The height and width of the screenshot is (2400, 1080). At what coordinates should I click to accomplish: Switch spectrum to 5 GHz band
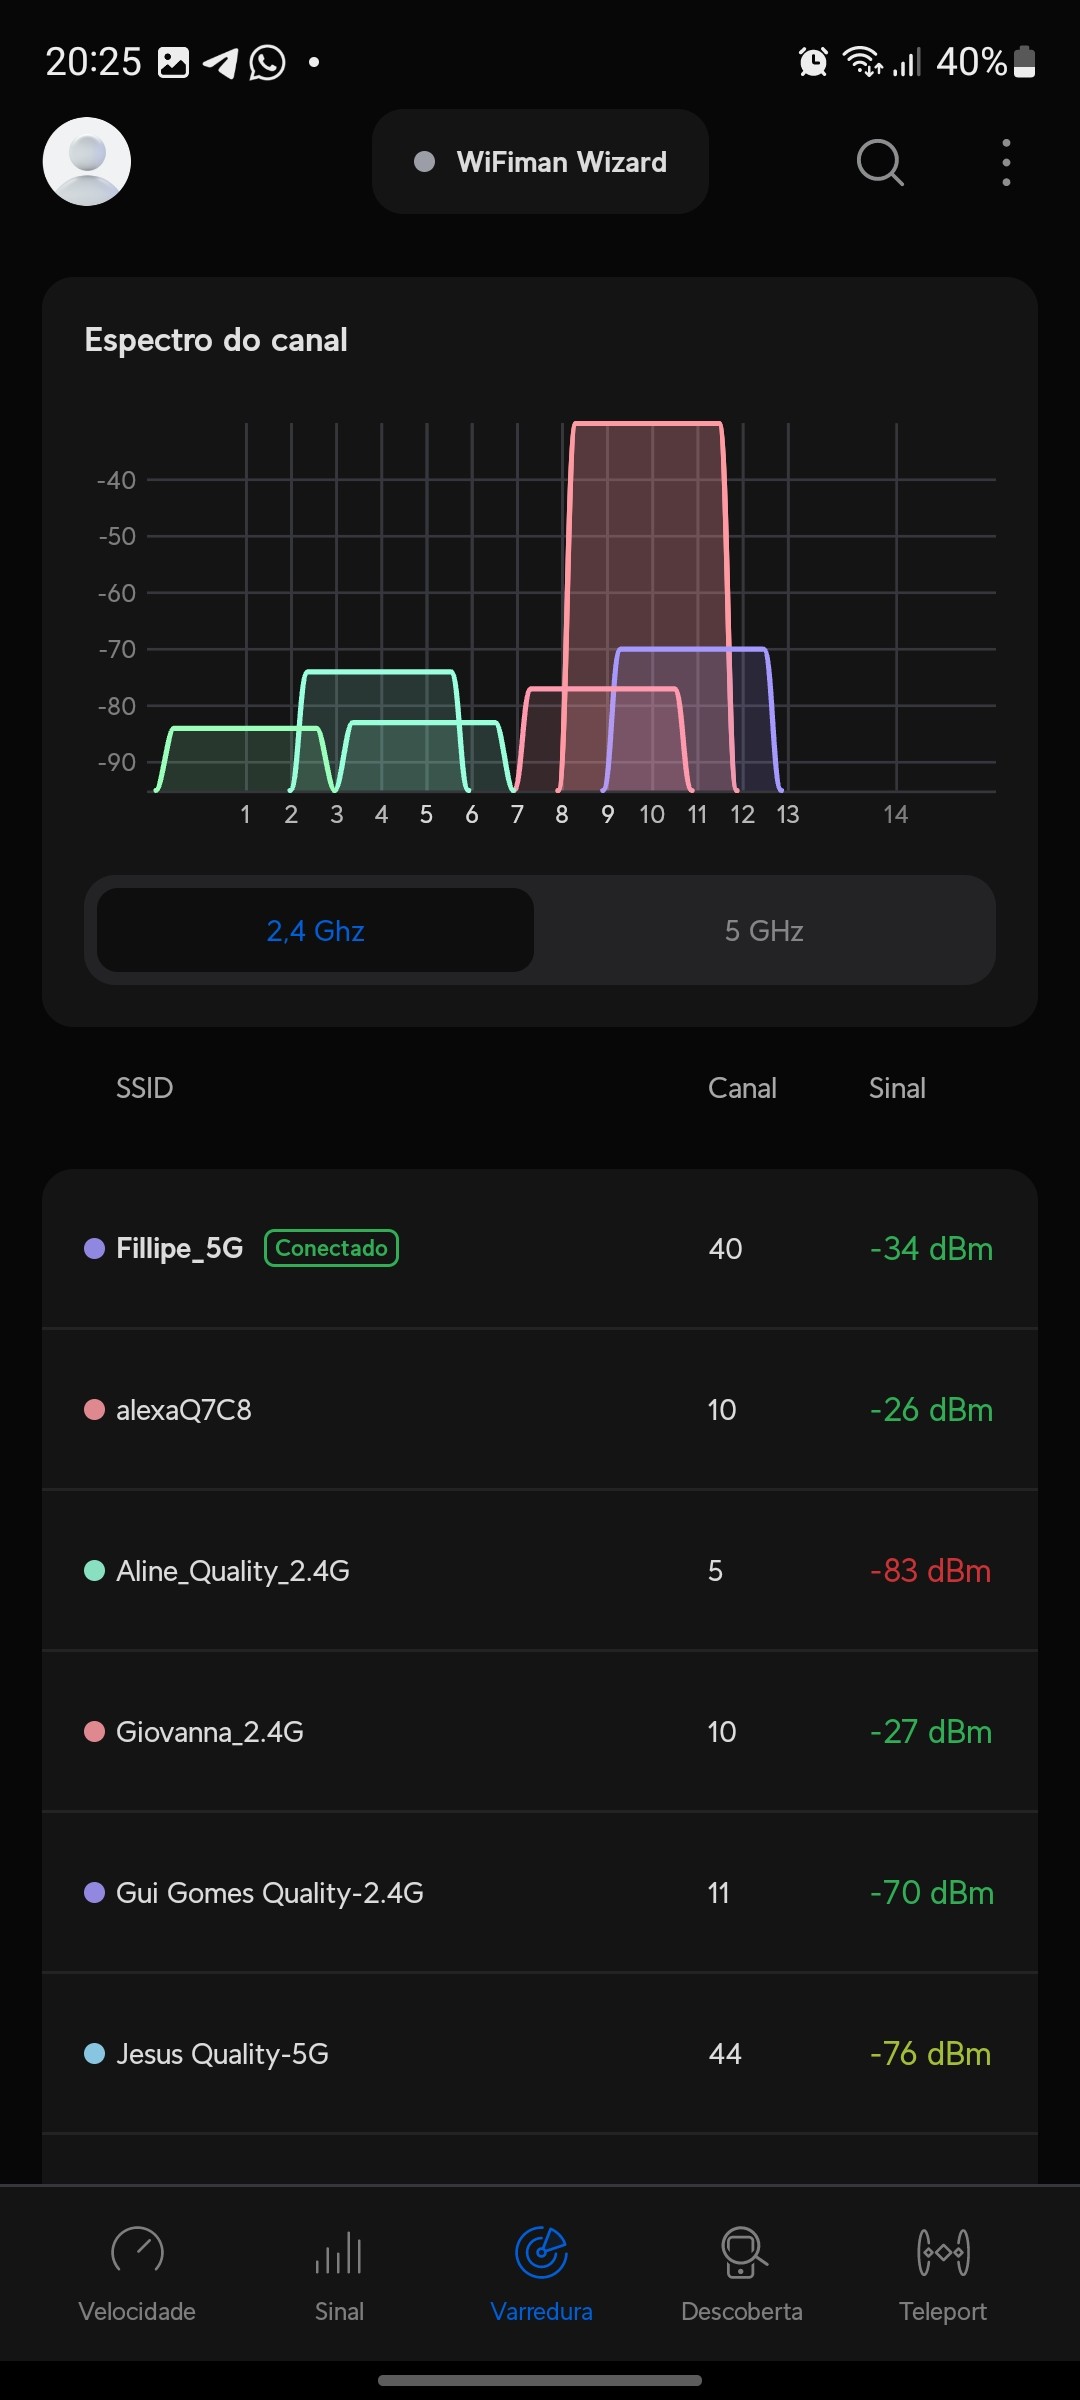(764, 931)
